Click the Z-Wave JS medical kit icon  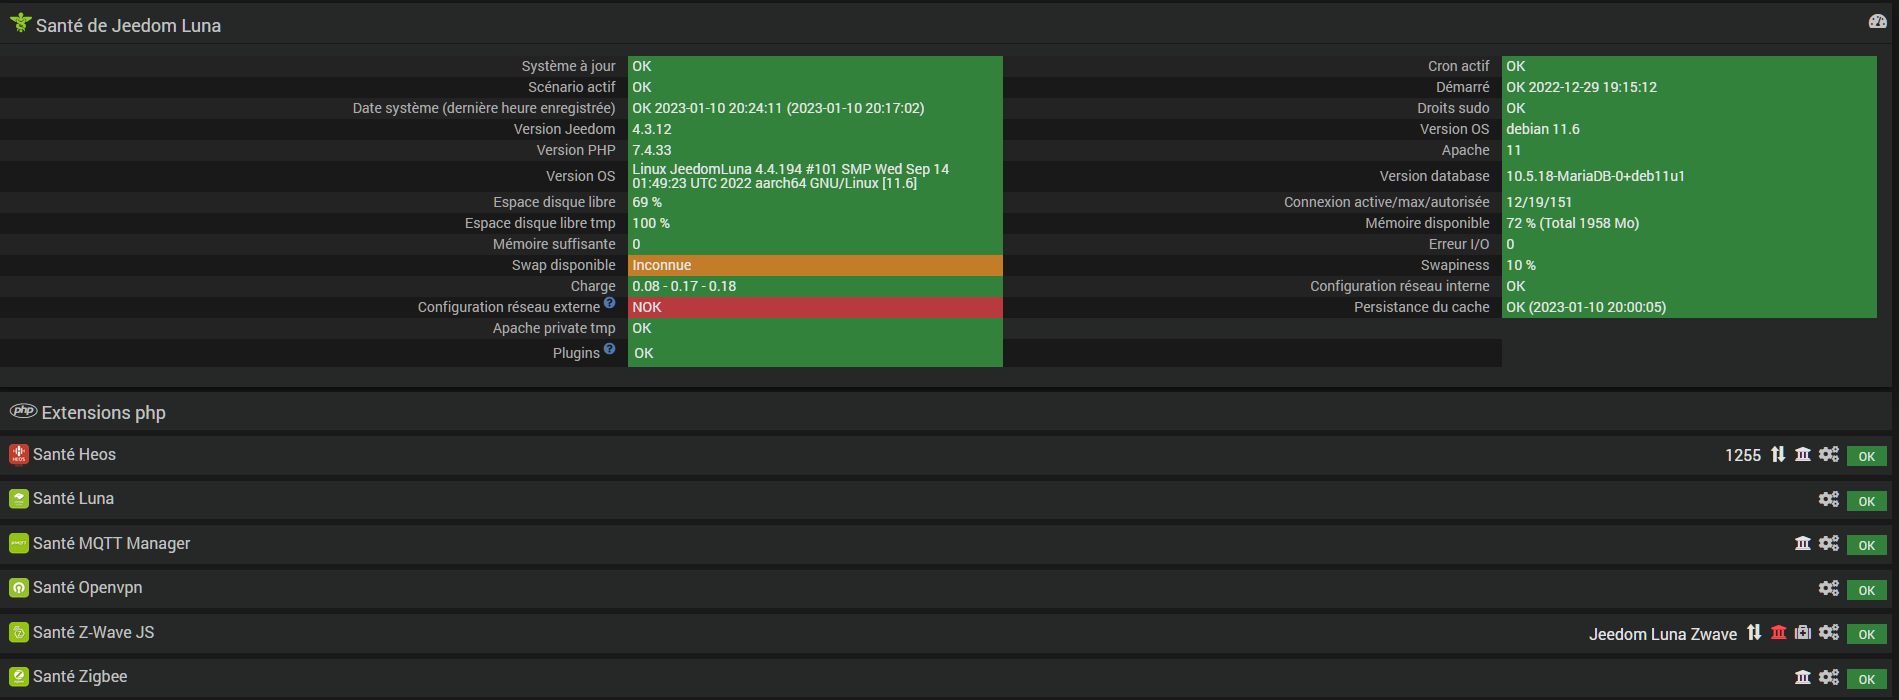(x=1803, y=633)
